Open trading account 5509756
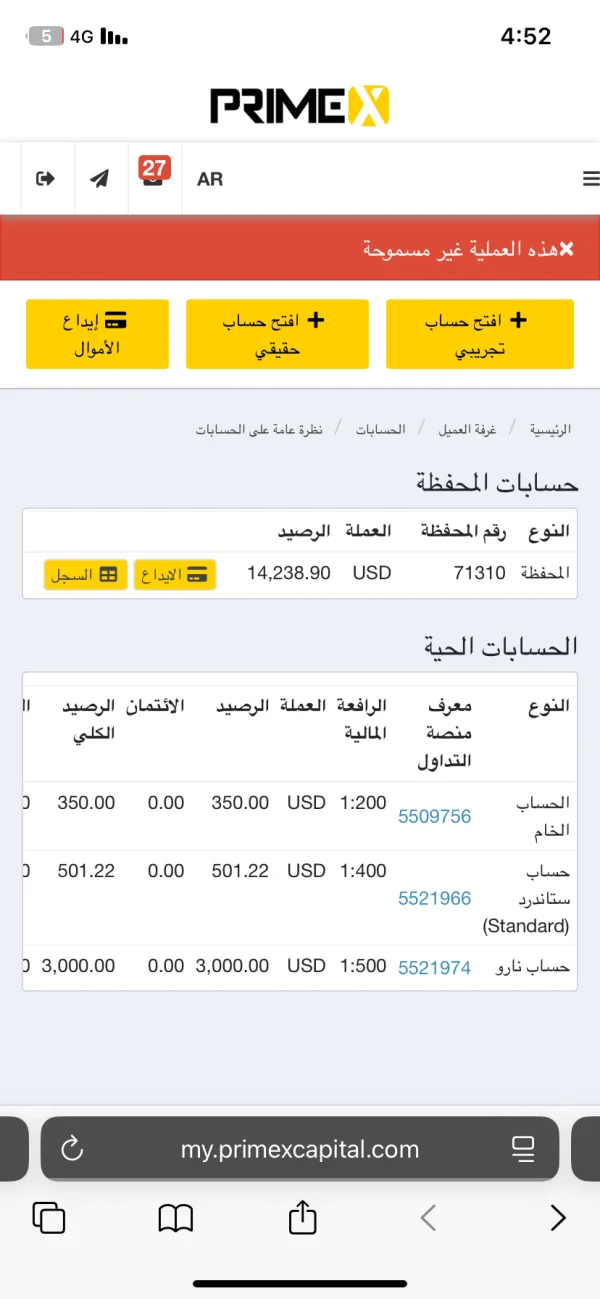The width and height of the screenshot is (600, 1299). 434,816
